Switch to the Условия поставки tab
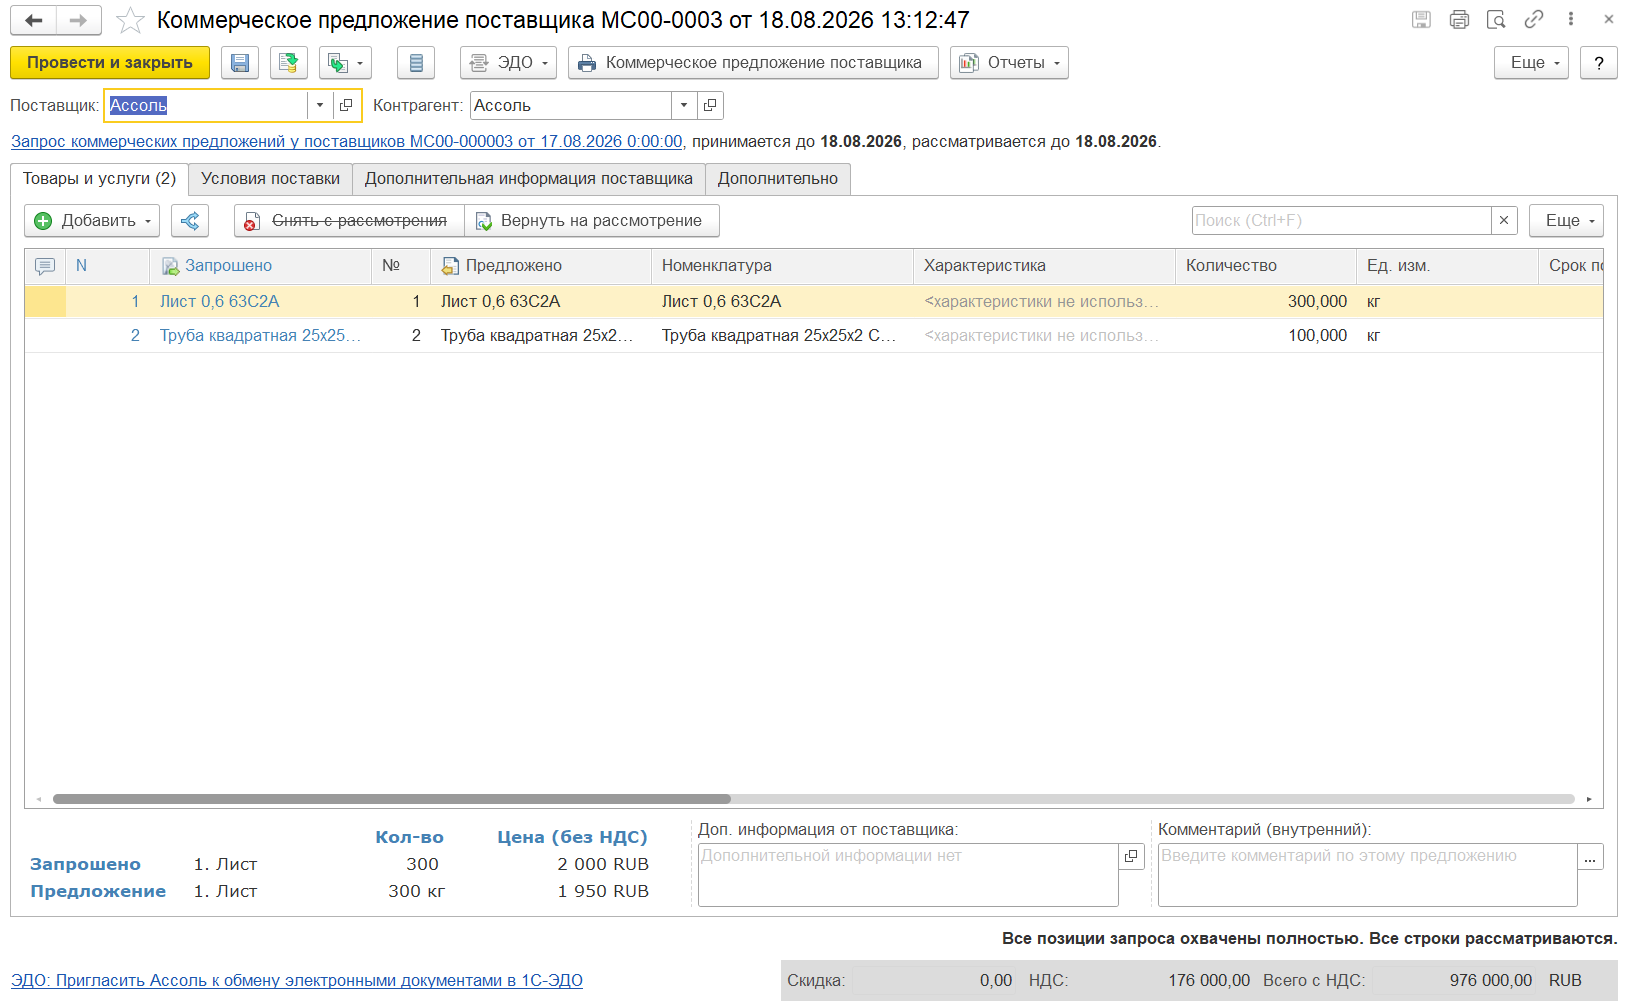1632x1002 pixels. pos(270,179)
